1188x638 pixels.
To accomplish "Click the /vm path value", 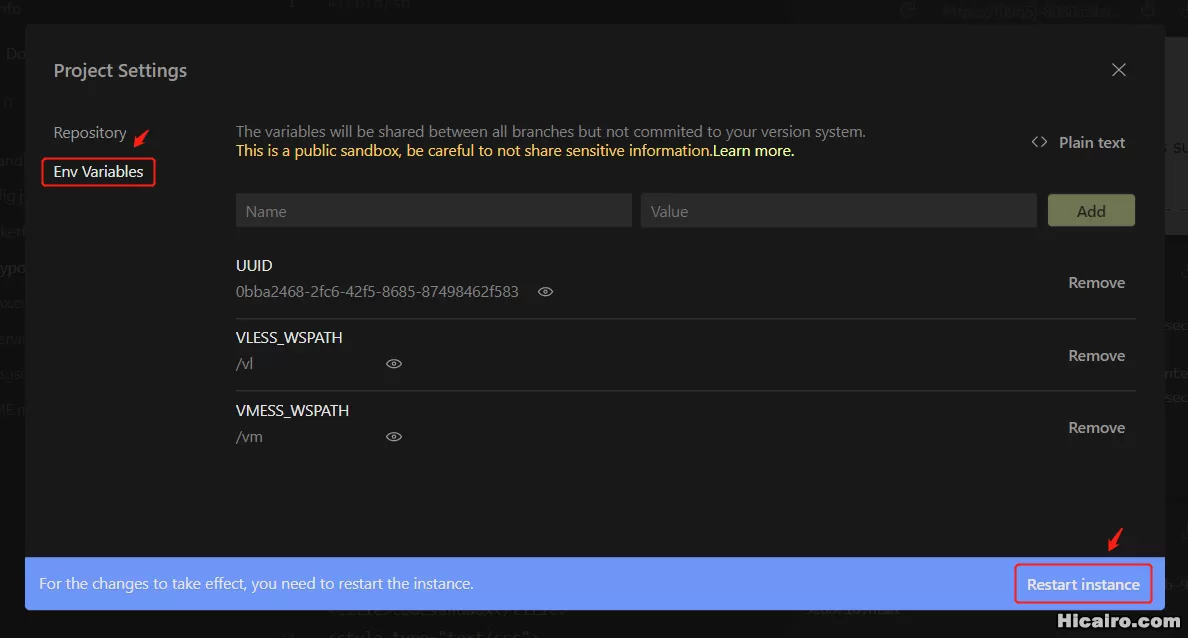I will pyautogui.click(x=249, y=437).
